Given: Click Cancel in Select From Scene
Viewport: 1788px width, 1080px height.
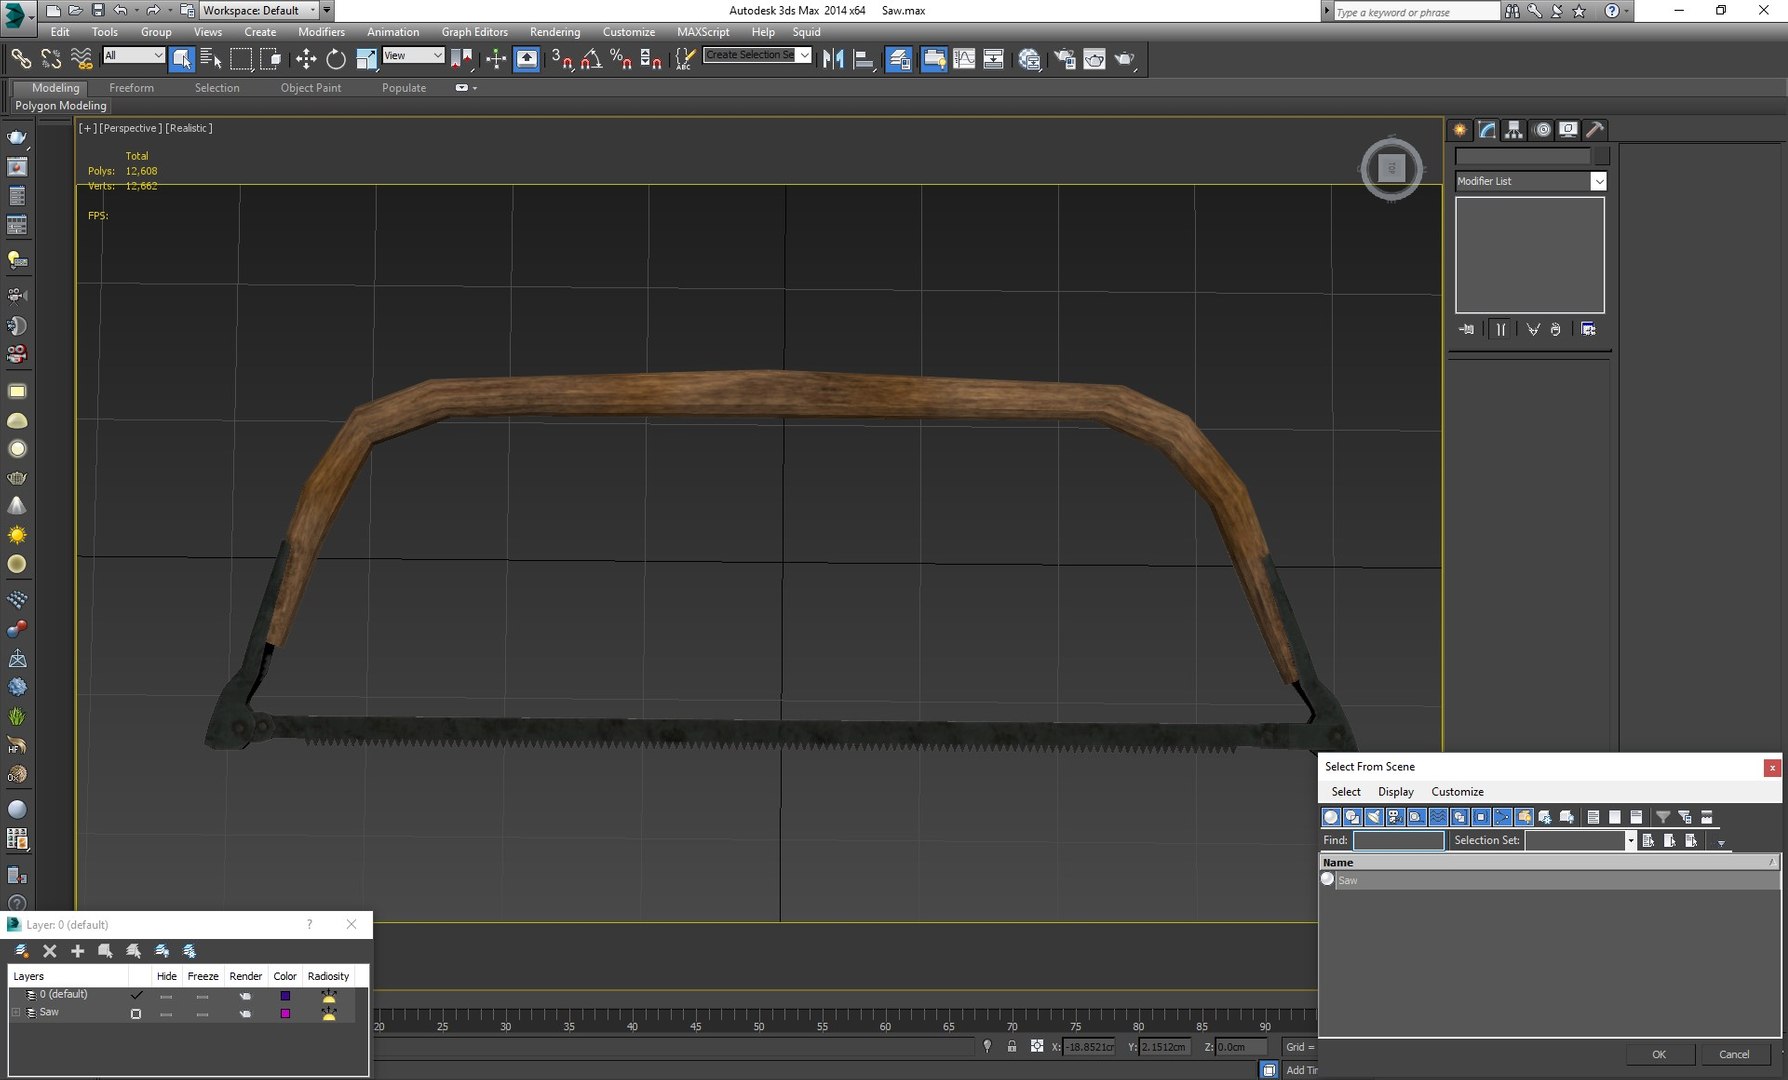Looking at the screenshot, I should (x=1734, y=1054).
